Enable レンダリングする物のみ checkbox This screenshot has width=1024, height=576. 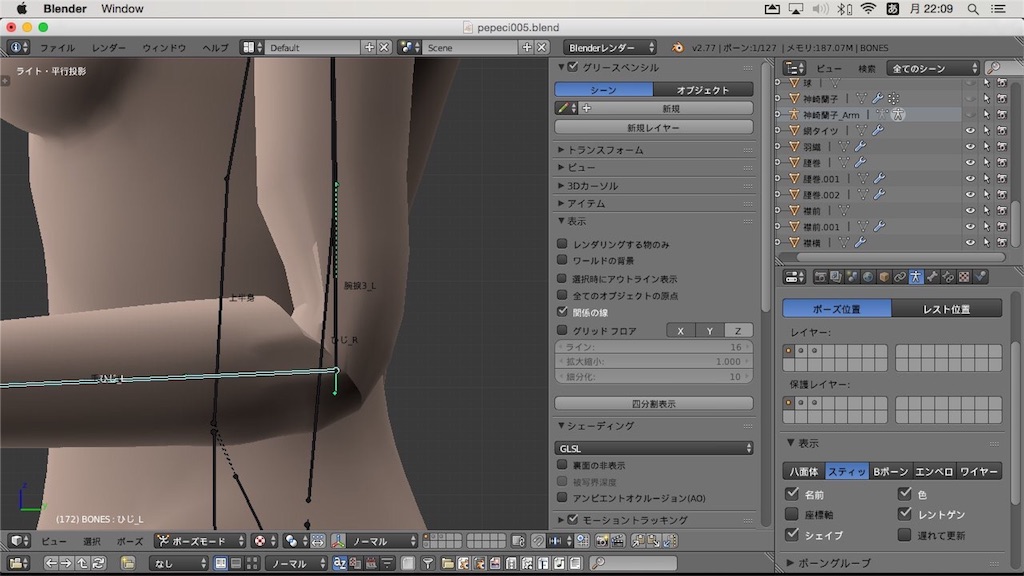[x=562, y=244]
